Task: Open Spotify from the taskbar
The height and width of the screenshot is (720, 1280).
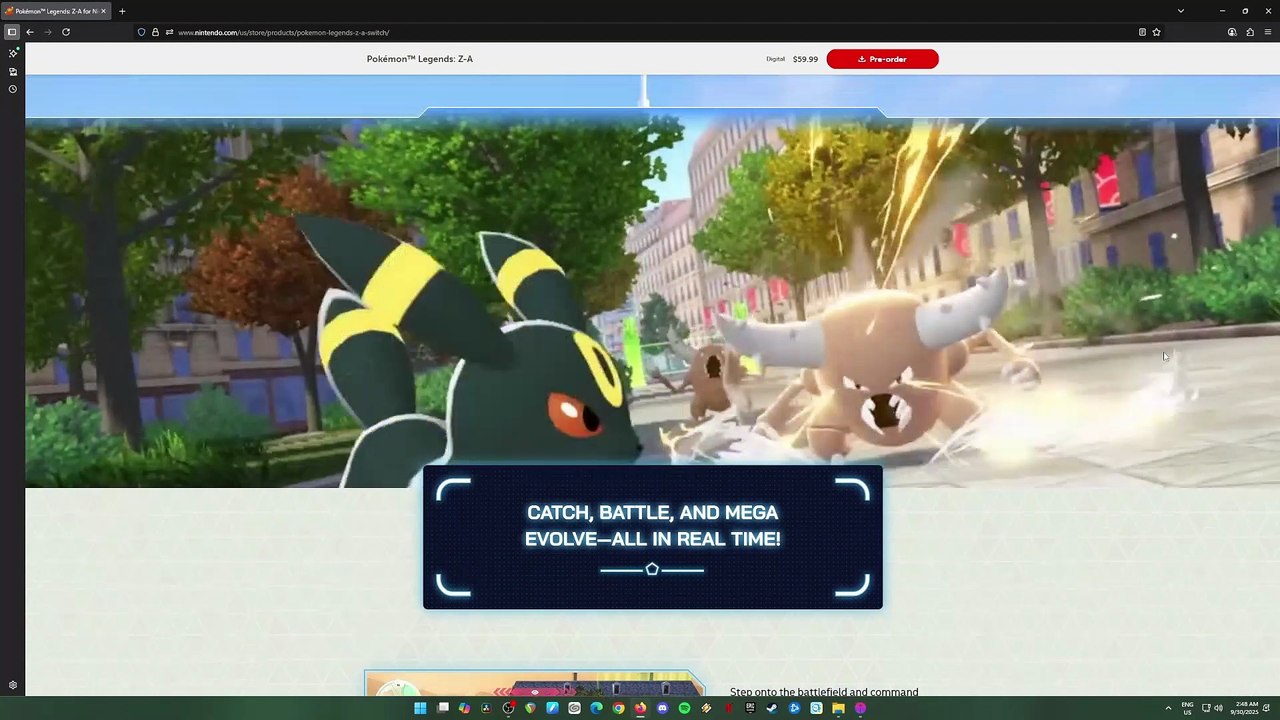Action: (x=684, y=708)
